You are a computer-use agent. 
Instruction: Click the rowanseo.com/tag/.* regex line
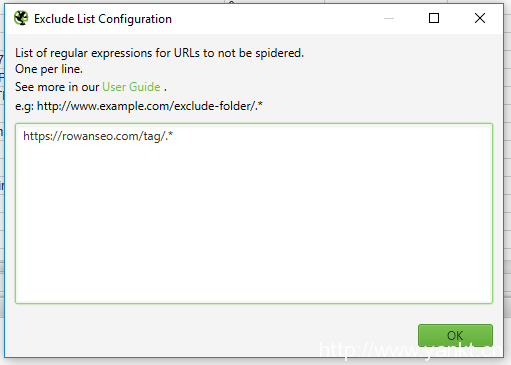98,136
